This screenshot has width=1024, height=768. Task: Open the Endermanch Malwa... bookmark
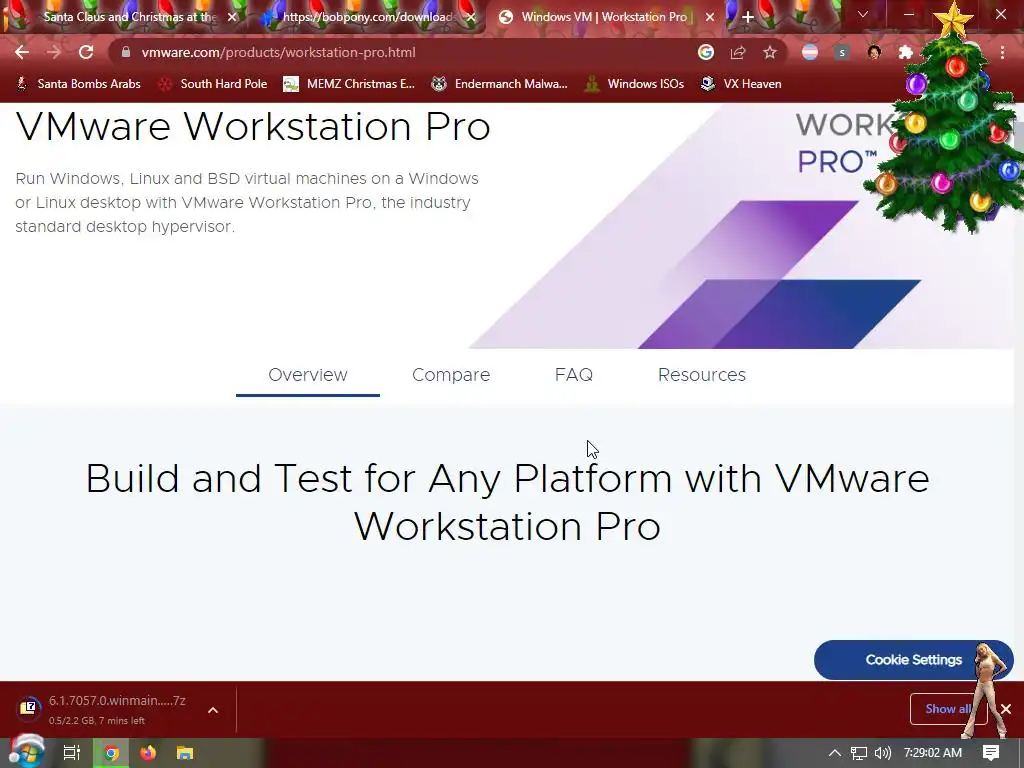tap(500, 84)
